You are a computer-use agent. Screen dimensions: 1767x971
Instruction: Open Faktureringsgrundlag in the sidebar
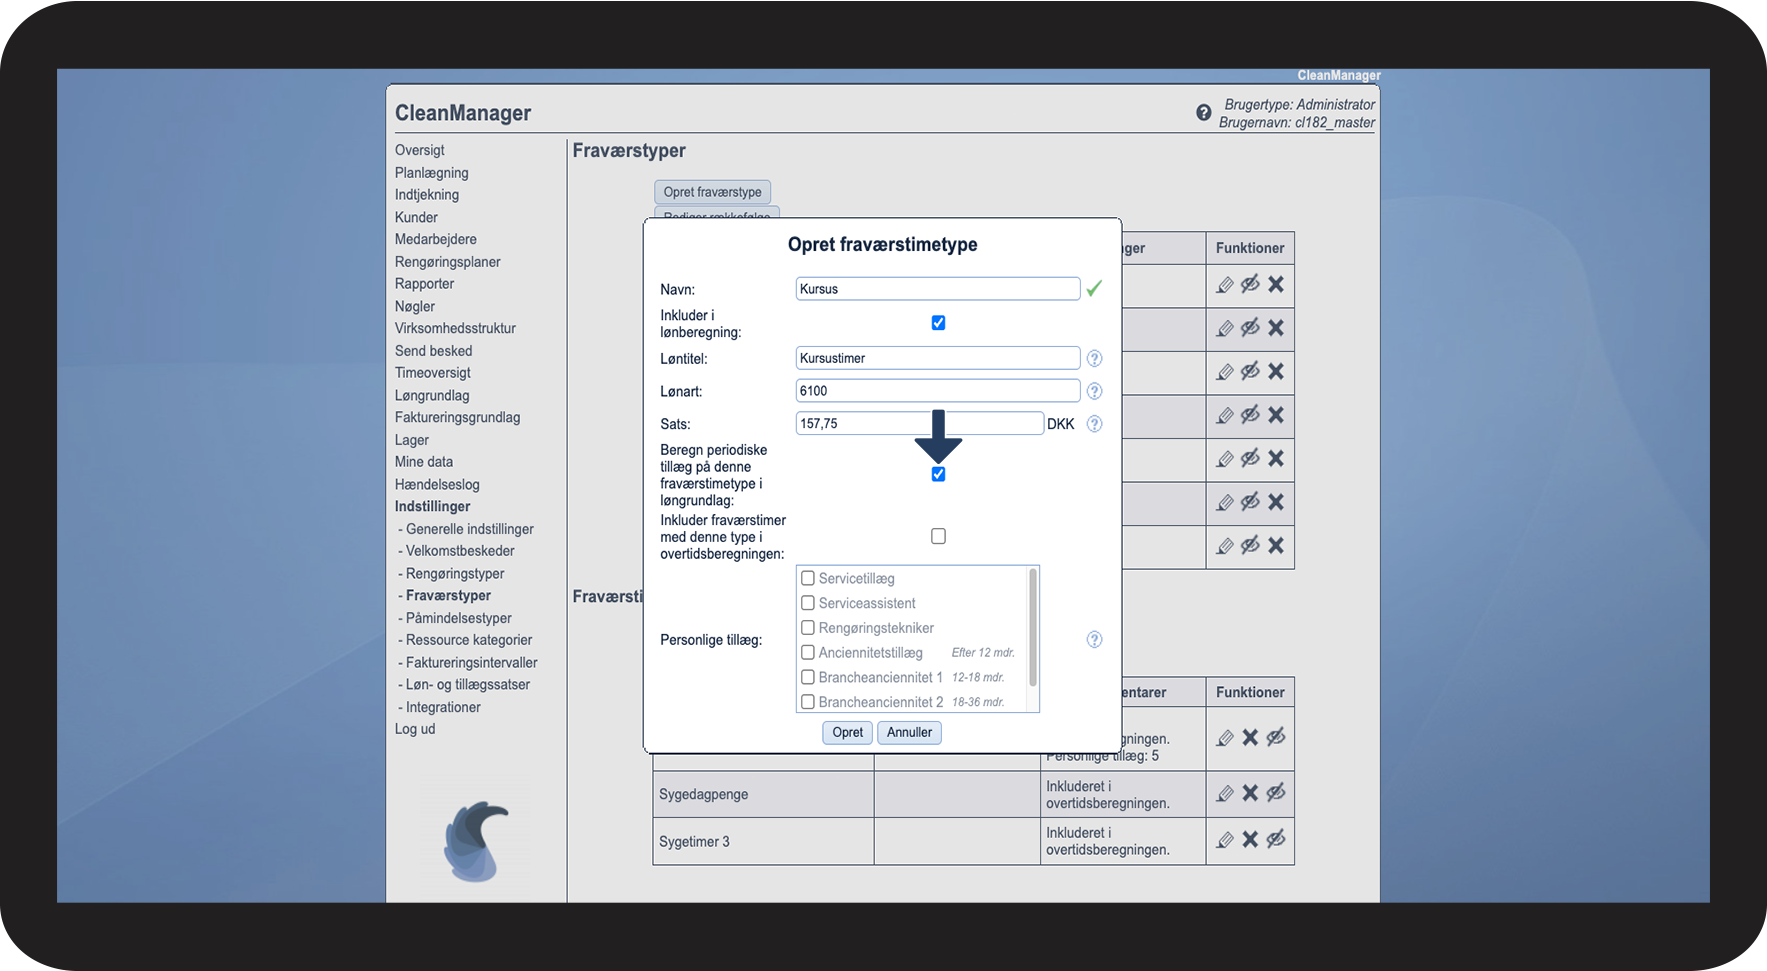tap(457, 418)
